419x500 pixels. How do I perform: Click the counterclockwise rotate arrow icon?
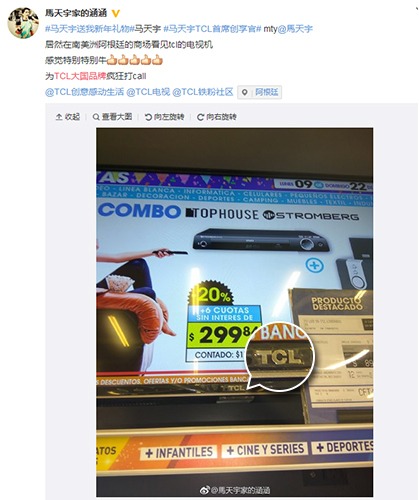tap(148, 117)
